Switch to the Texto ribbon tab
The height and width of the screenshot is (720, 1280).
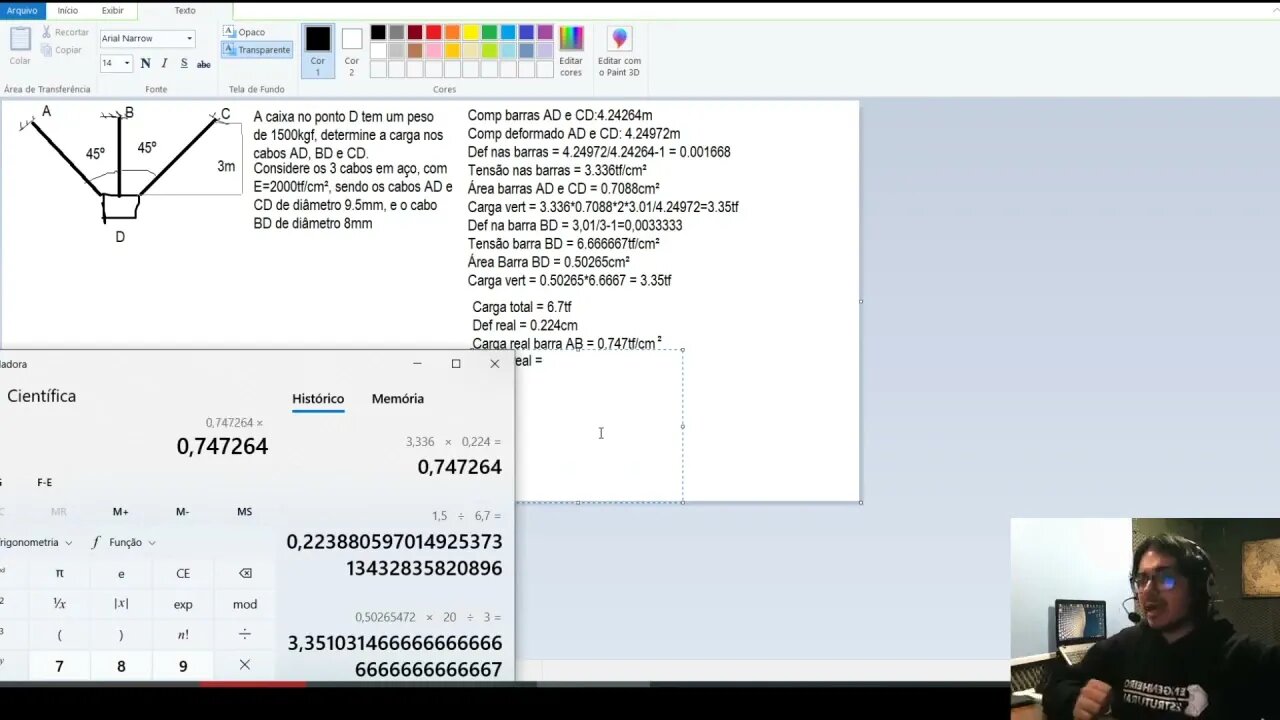click(x=185, y=10)
